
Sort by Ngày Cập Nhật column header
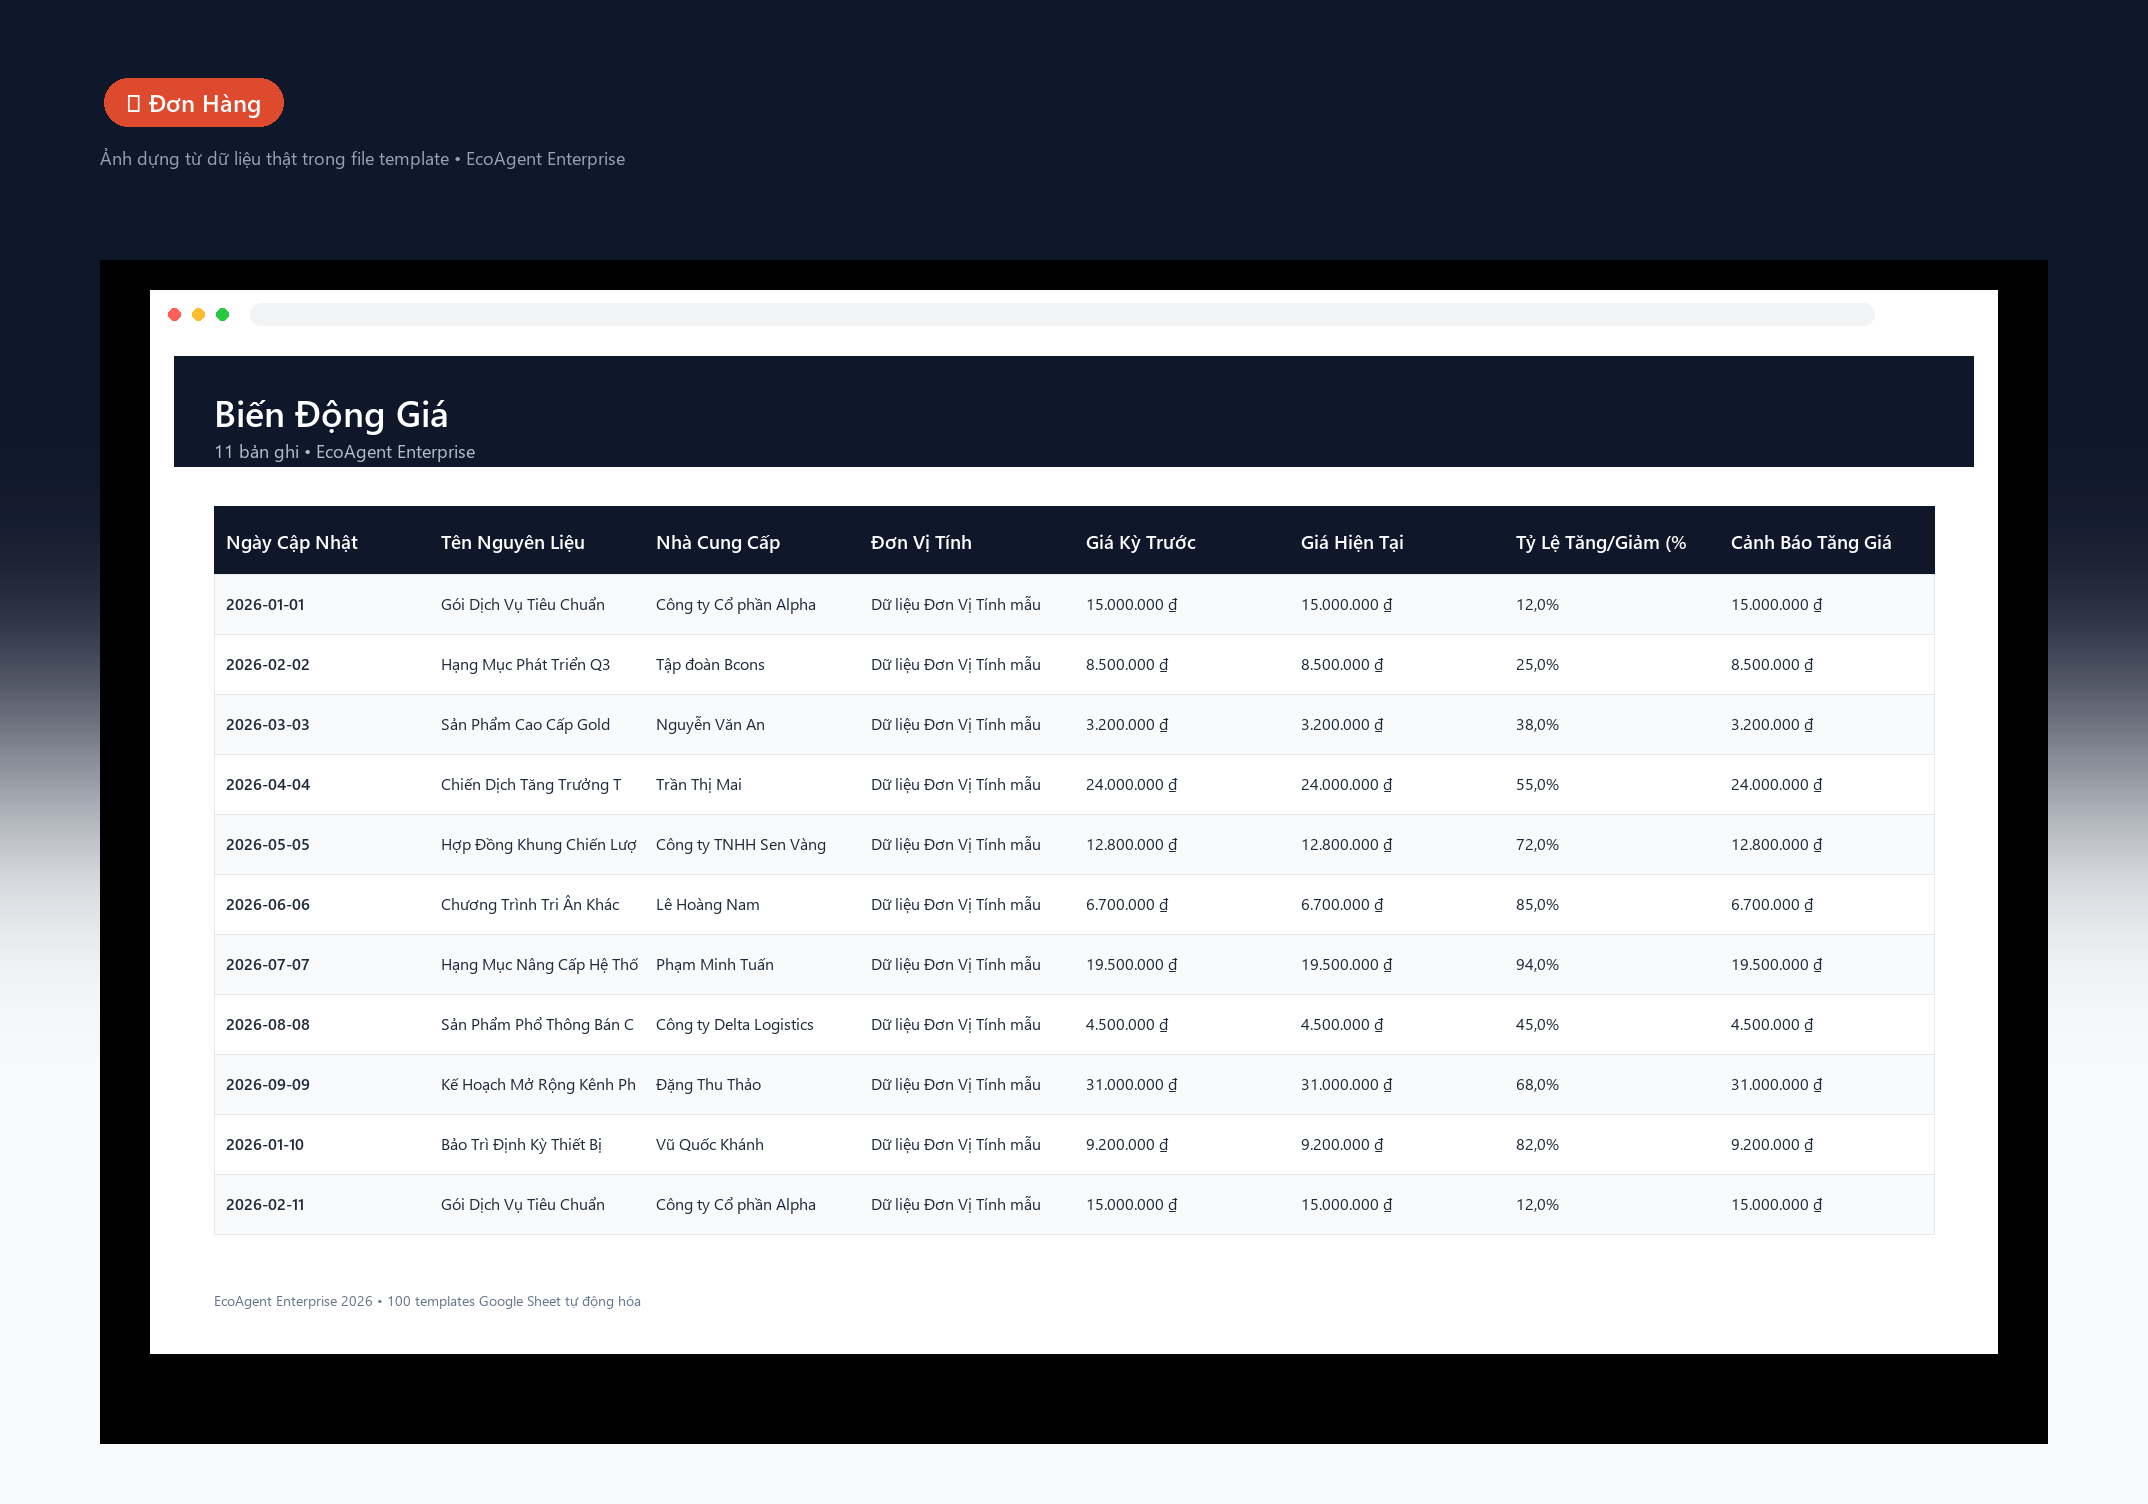click(x=291, y=543)
